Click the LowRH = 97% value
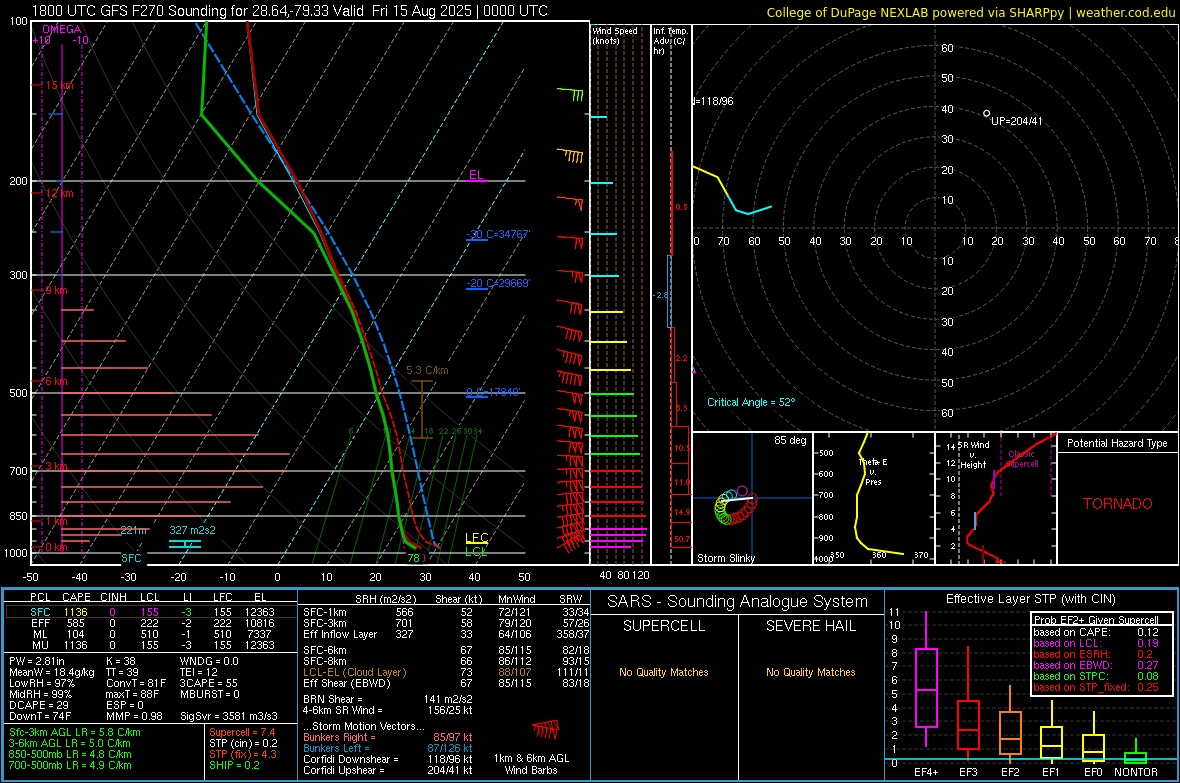This screenshot has height=783, width=1180. tap(42, 683)
